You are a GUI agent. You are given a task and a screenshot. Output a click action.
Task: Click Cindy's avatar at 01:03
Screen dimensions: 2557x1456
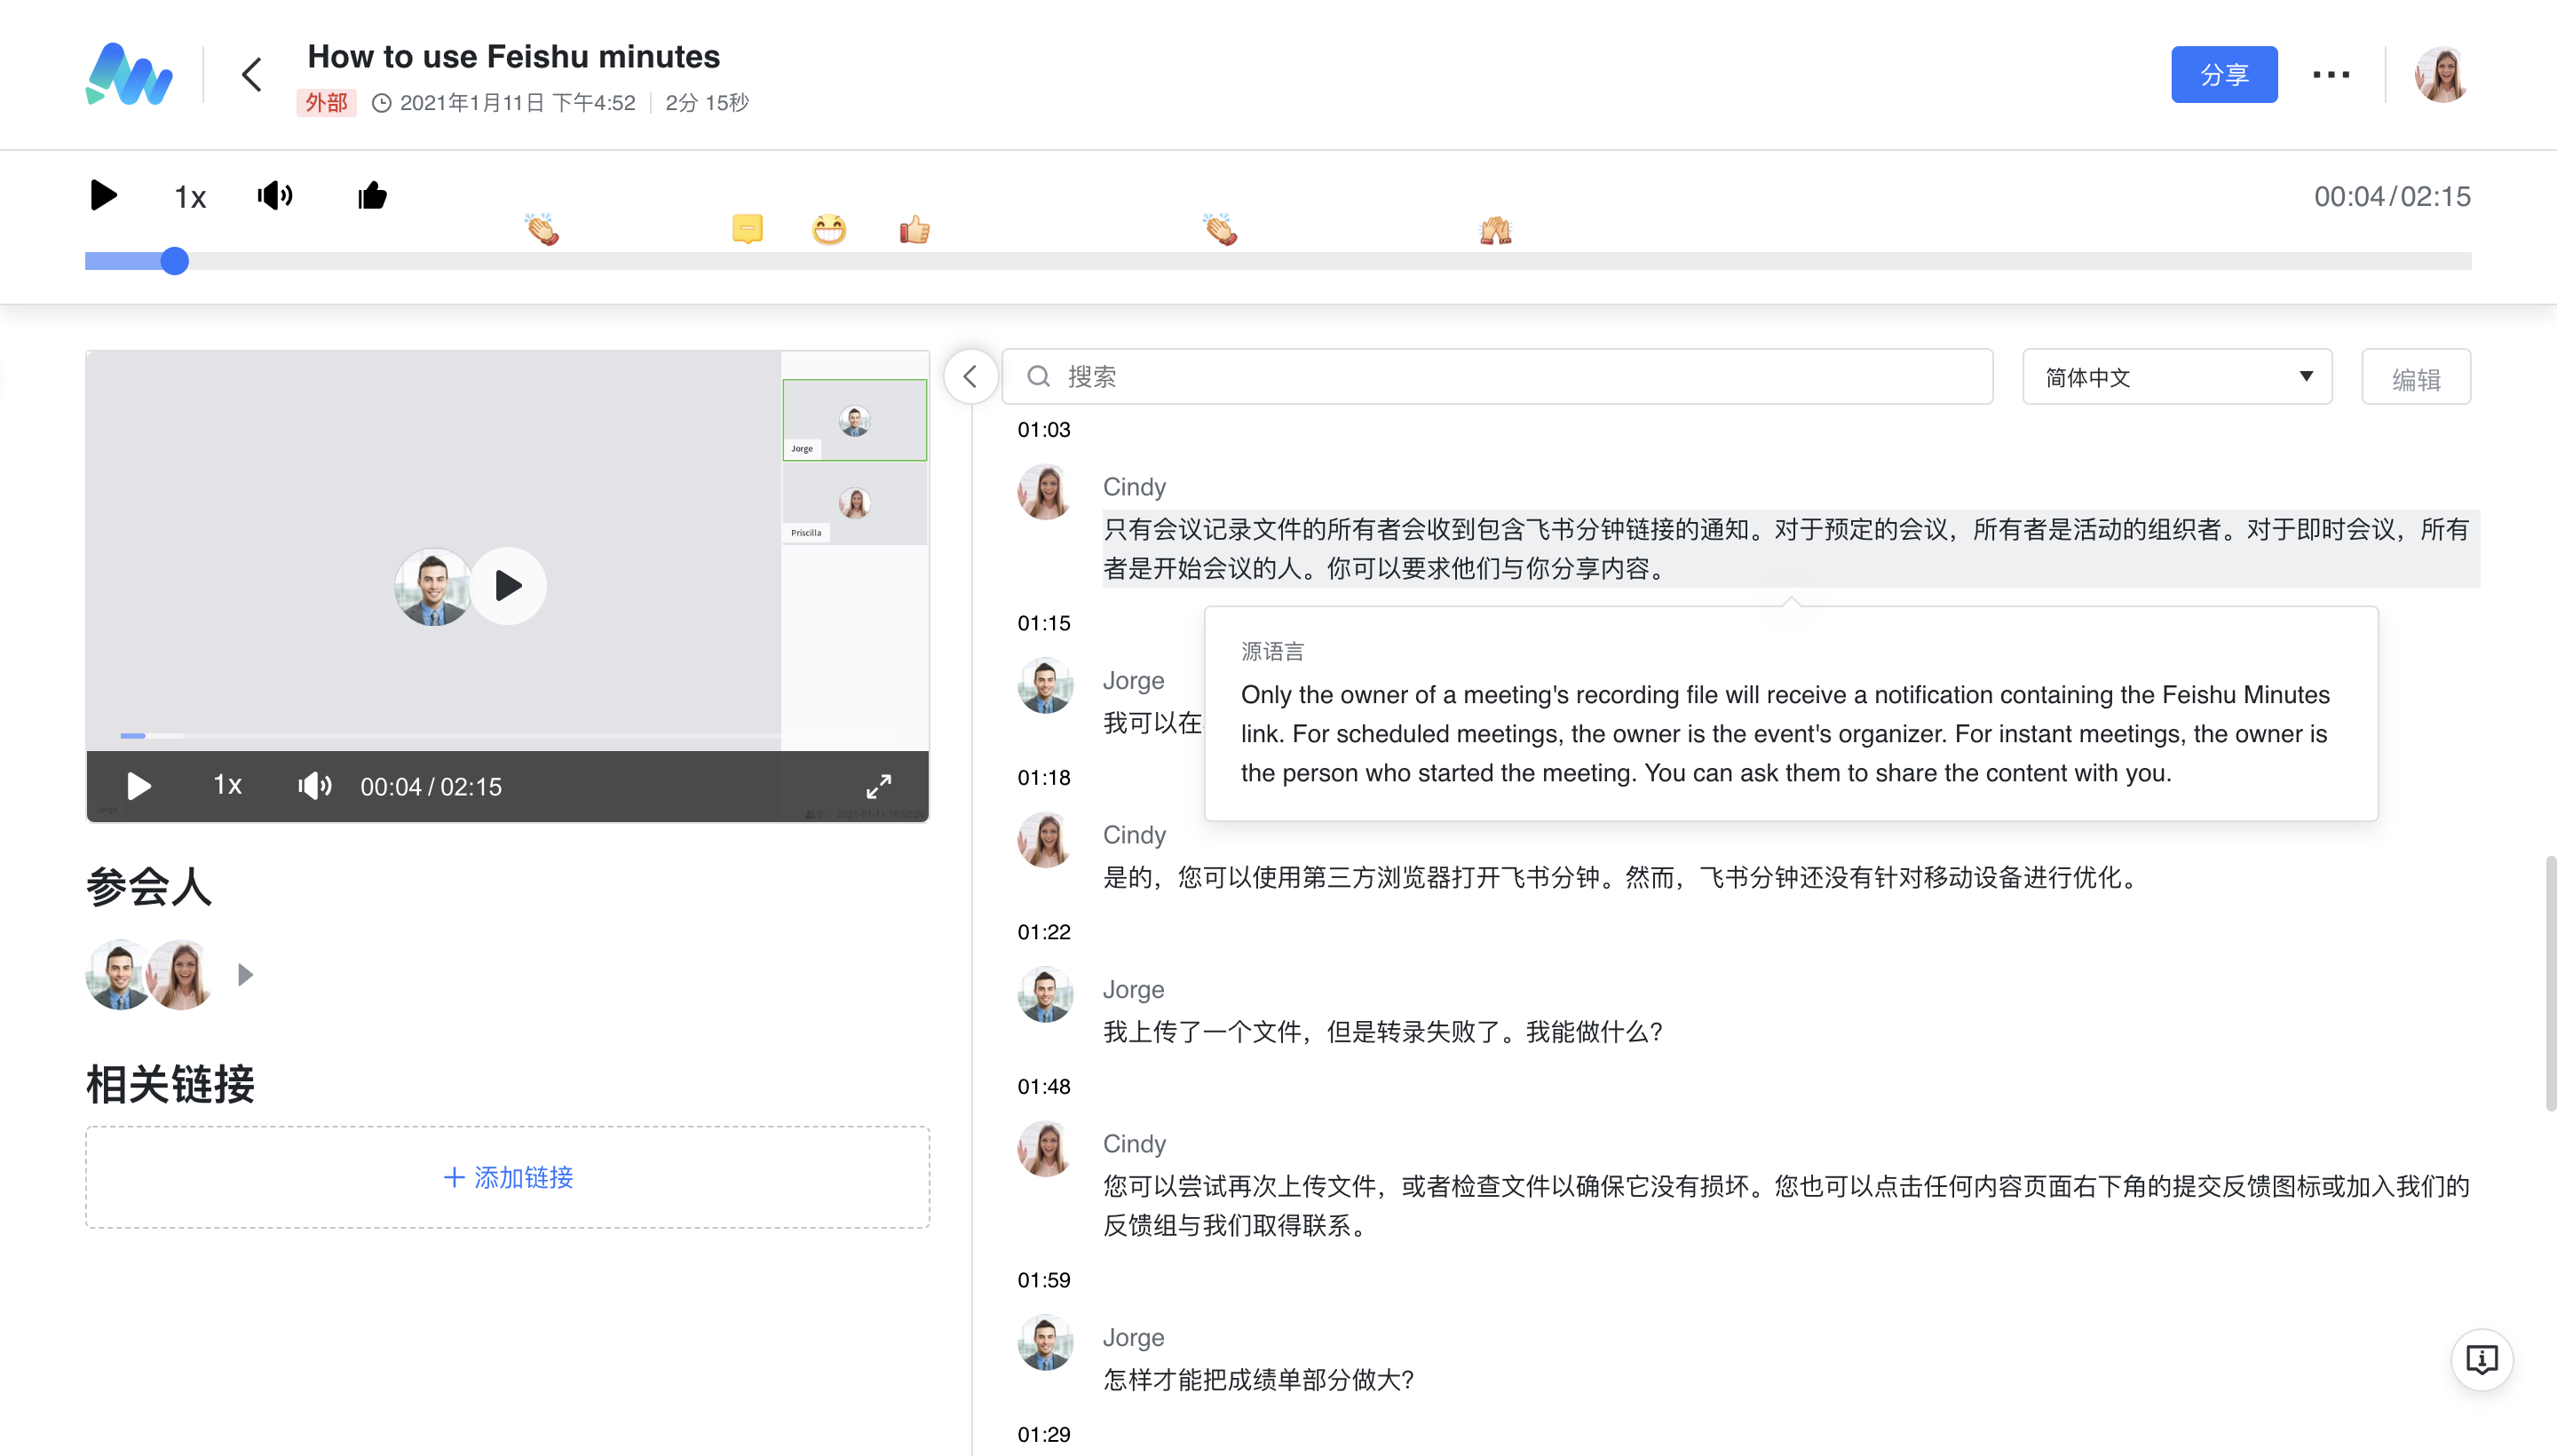(1045, 492)
